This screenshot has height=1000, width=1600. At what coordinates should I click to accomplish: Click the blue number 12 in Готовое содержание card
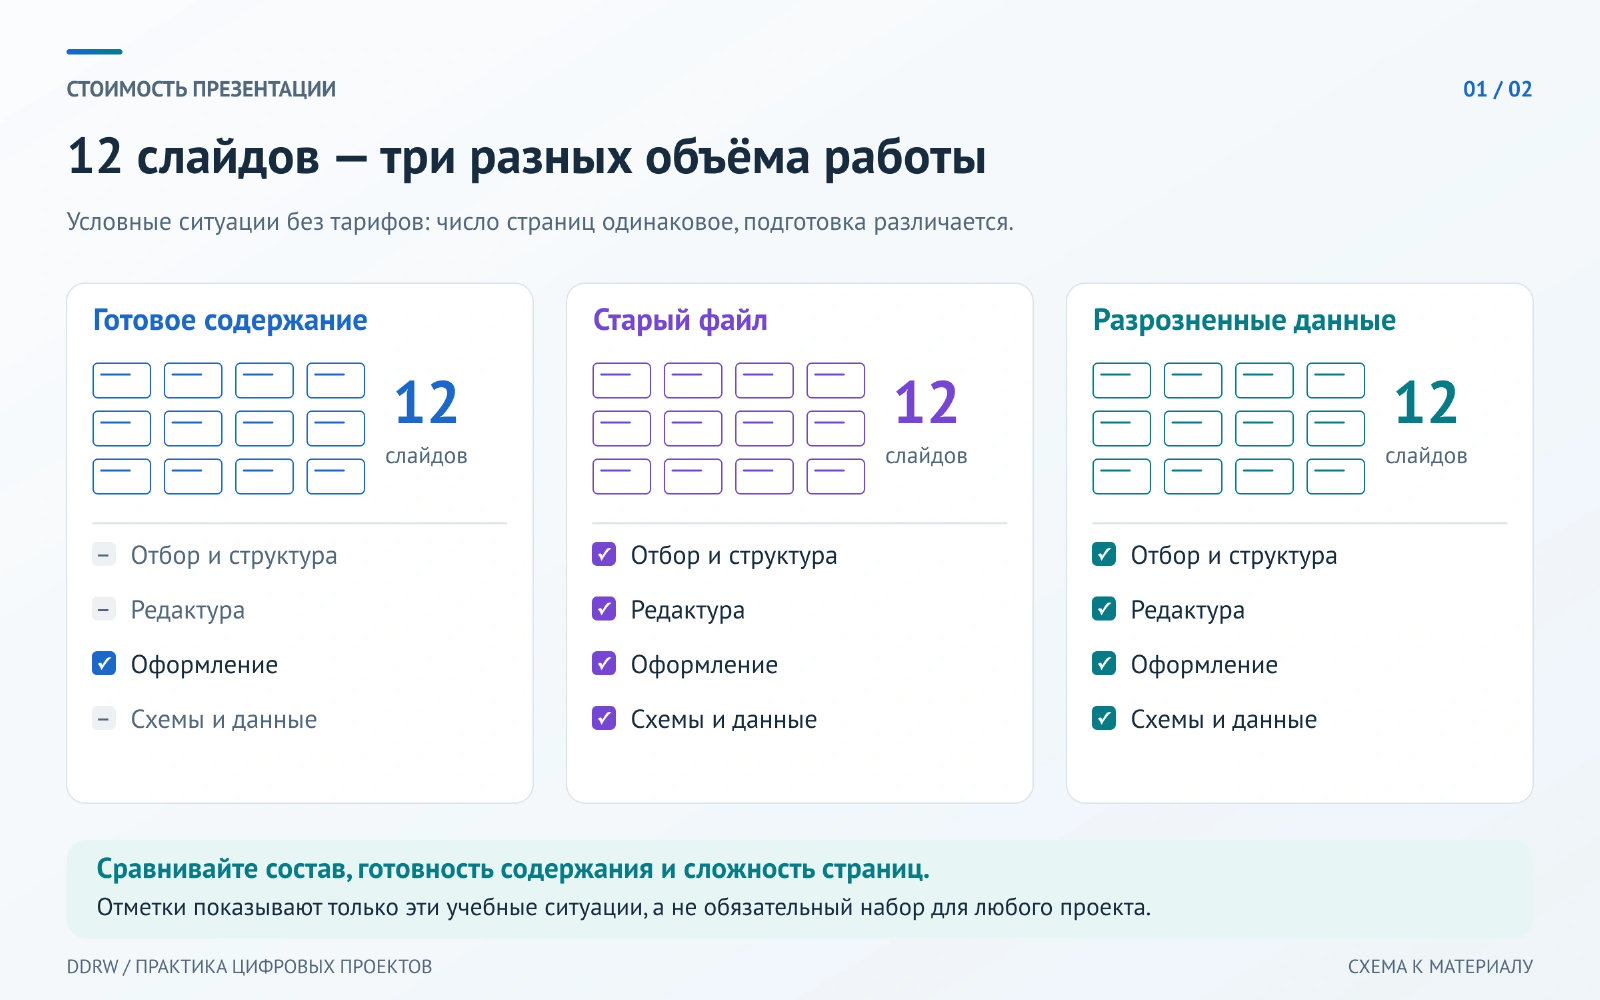tap(426, 403)
